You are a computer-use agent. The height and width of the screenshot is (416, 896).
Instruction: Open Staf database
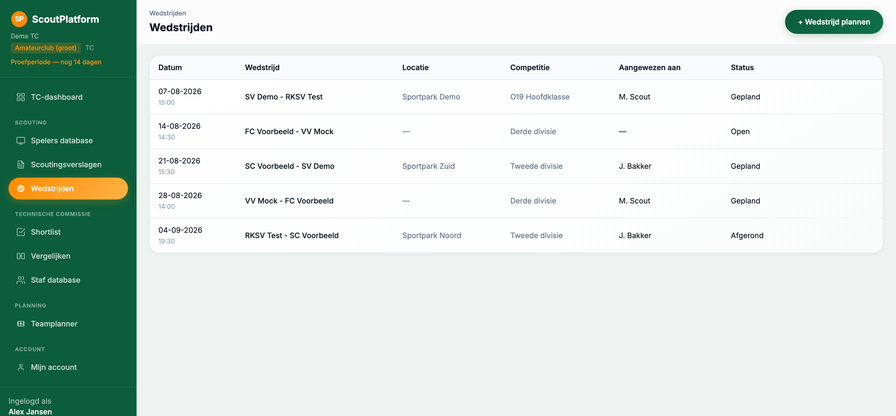click(68, 280)
